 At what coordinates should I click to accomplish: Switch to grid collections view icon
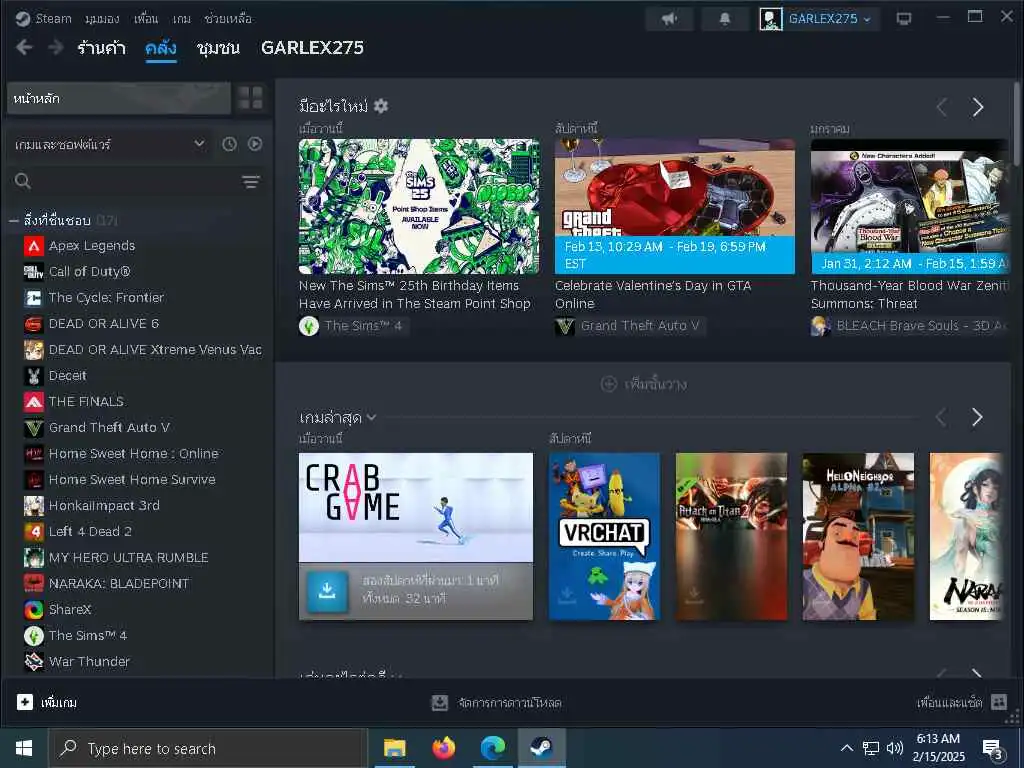click(250, 98)
